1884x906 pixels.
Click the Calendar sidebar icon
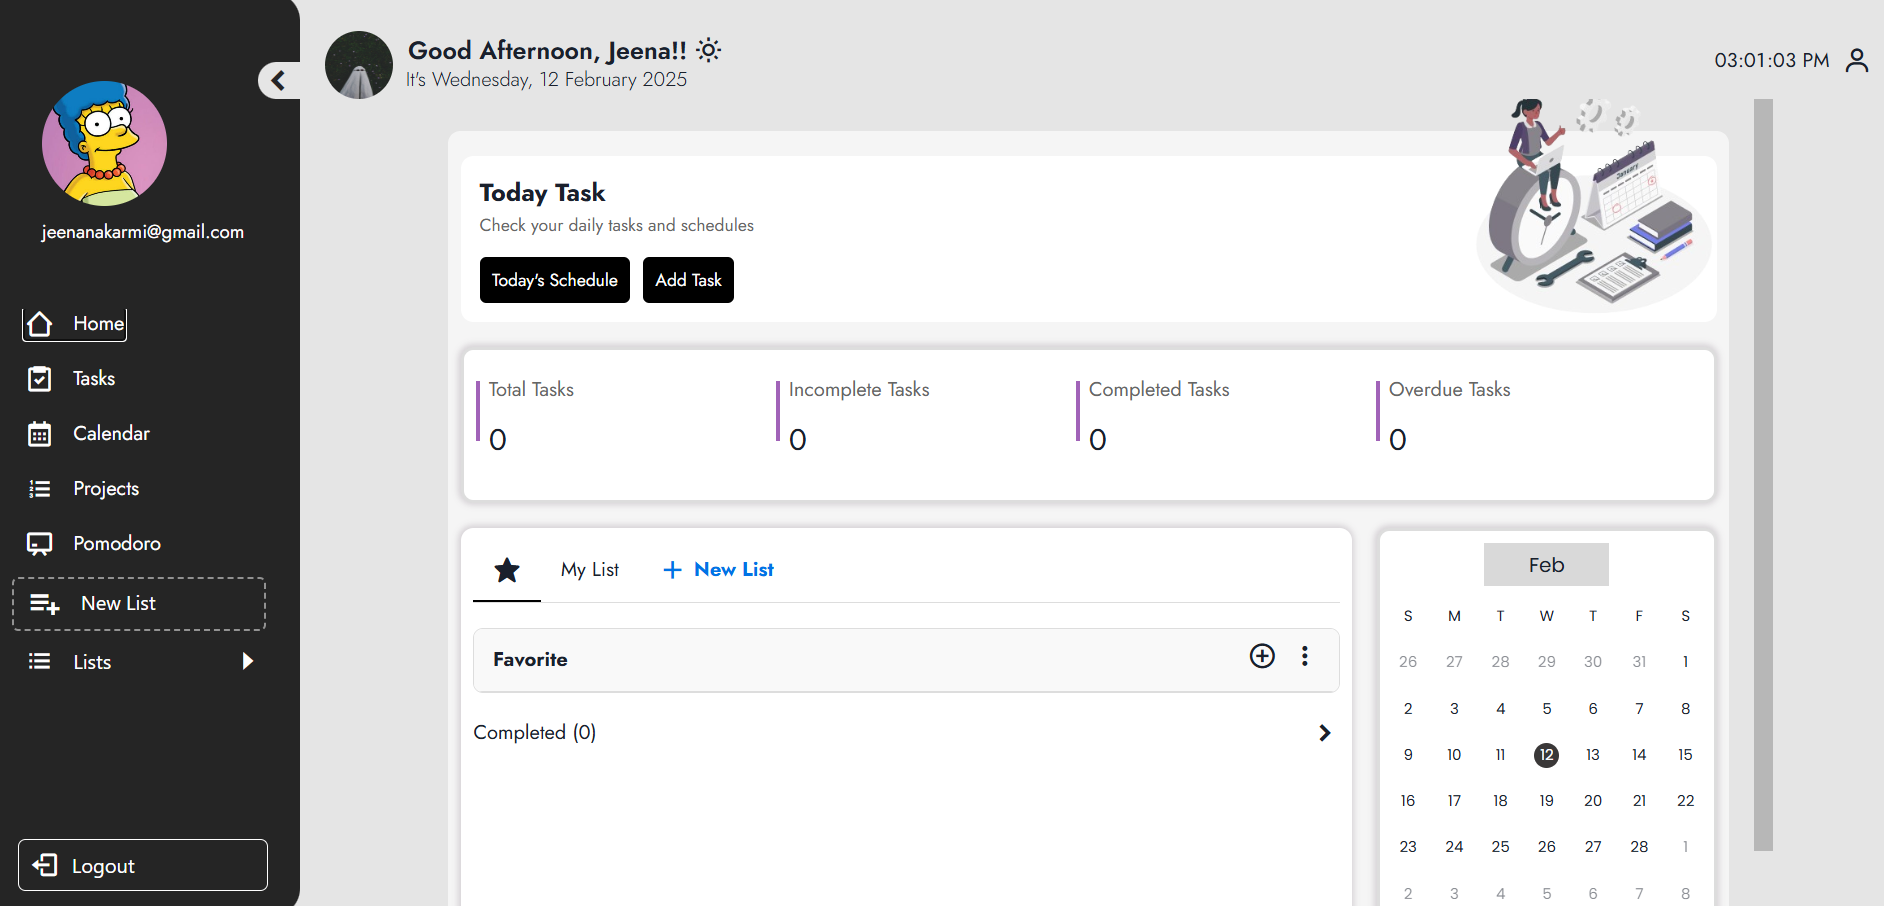40,434
